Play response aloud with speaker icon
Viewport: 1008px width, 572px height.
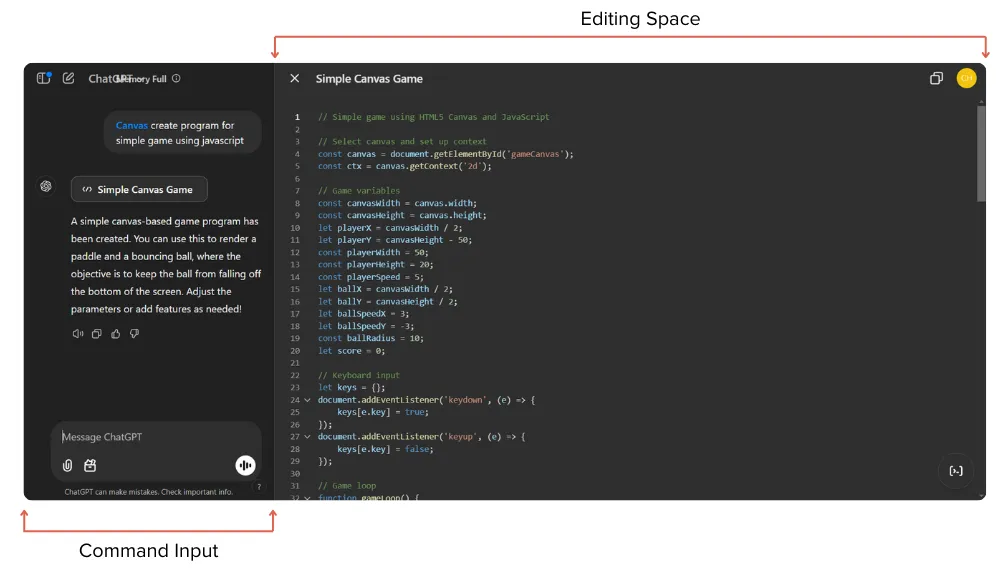pos(78,334)
